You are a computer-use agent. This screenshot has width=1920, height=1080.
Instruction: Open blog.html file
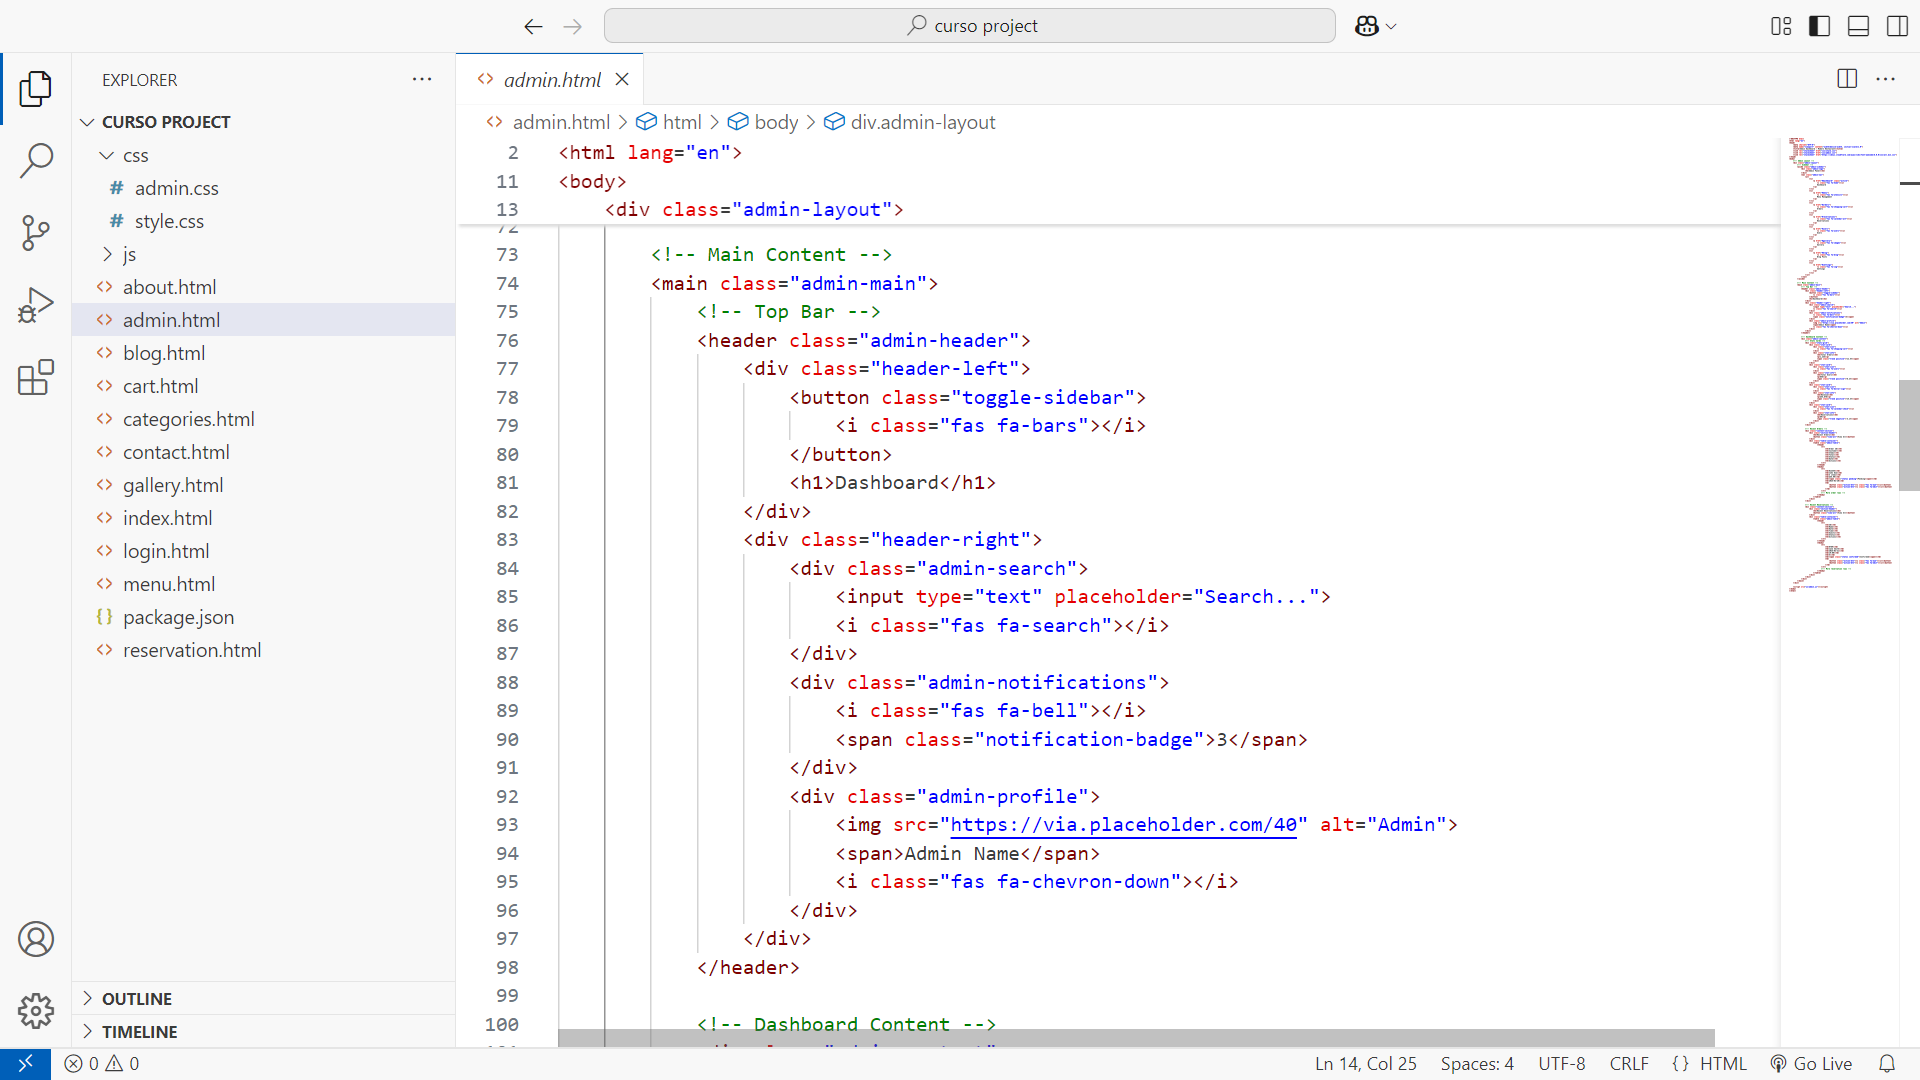[x=264, y=353]
